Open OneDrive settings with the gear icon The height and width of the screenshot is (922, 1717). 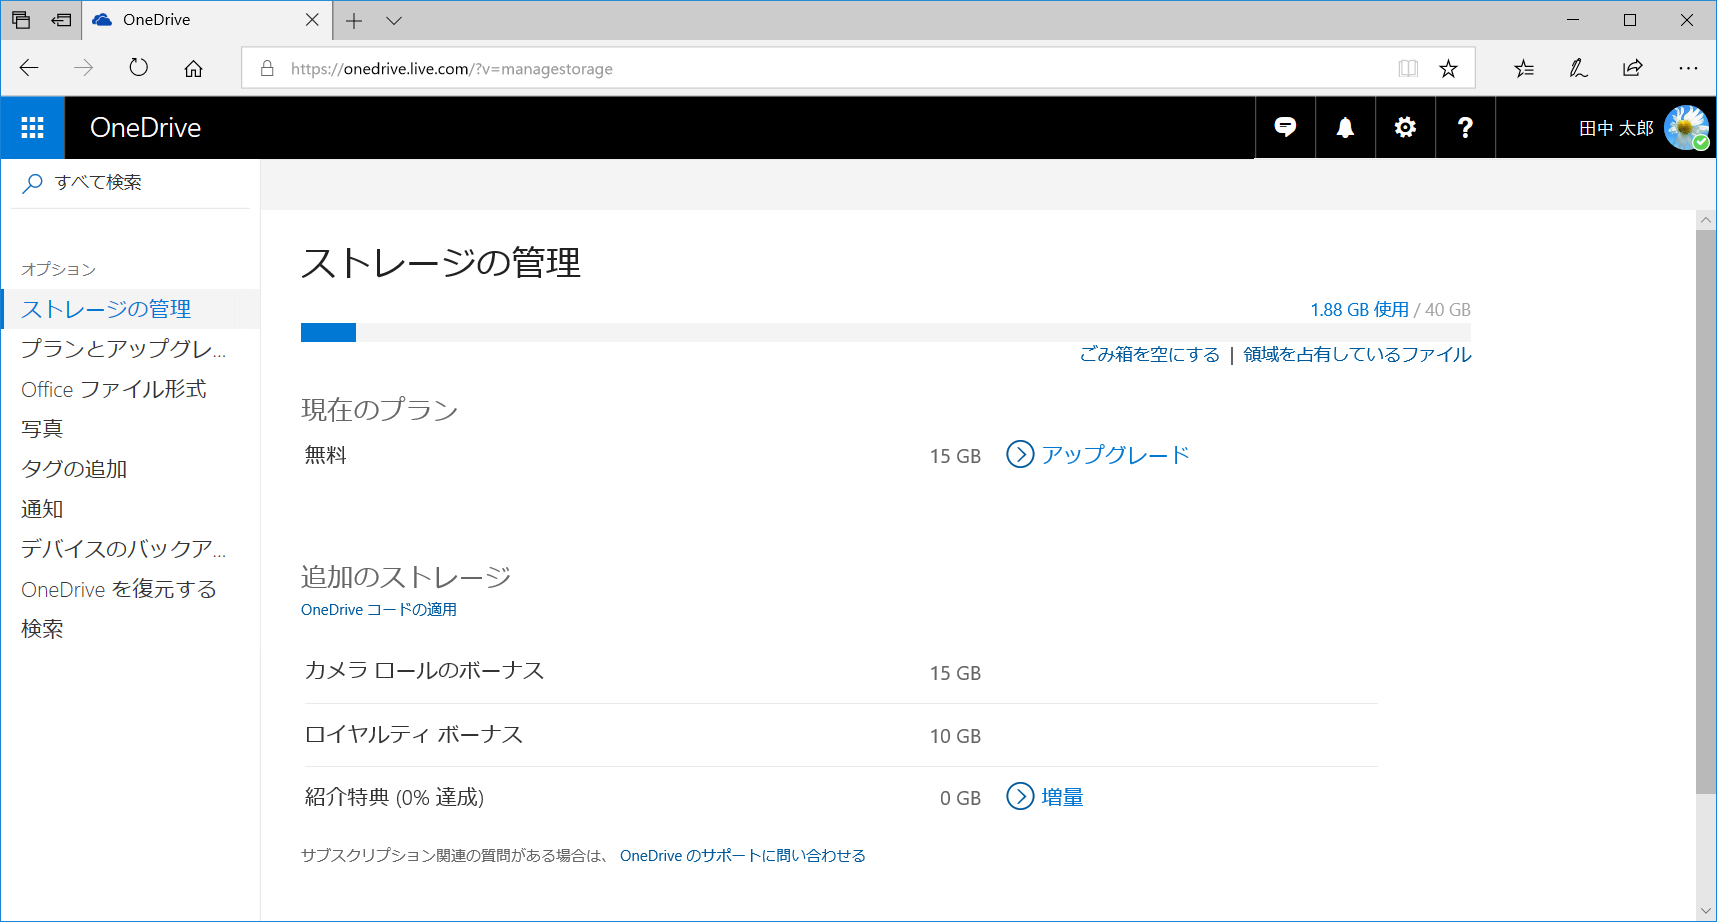click(x=1405, y=127)
